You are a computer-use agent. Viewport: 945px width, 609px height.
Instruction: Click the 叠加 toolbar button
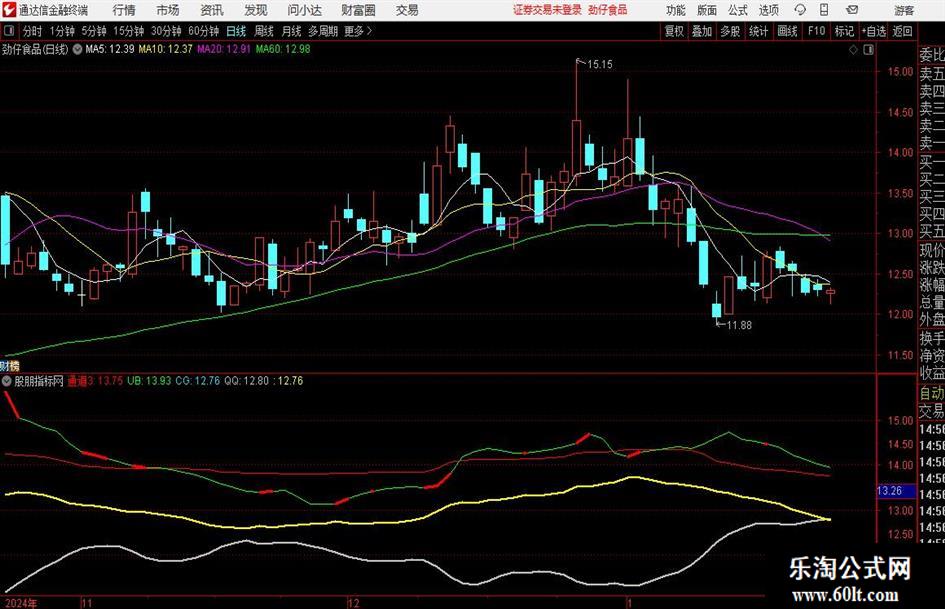pos(702,31)
